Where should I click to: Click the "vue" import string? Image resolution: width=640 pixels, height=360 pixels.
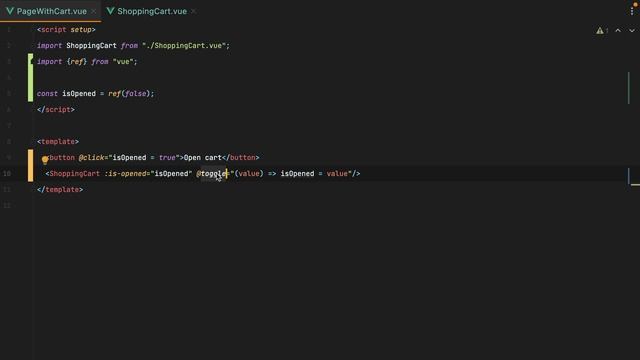coord(123,62)
